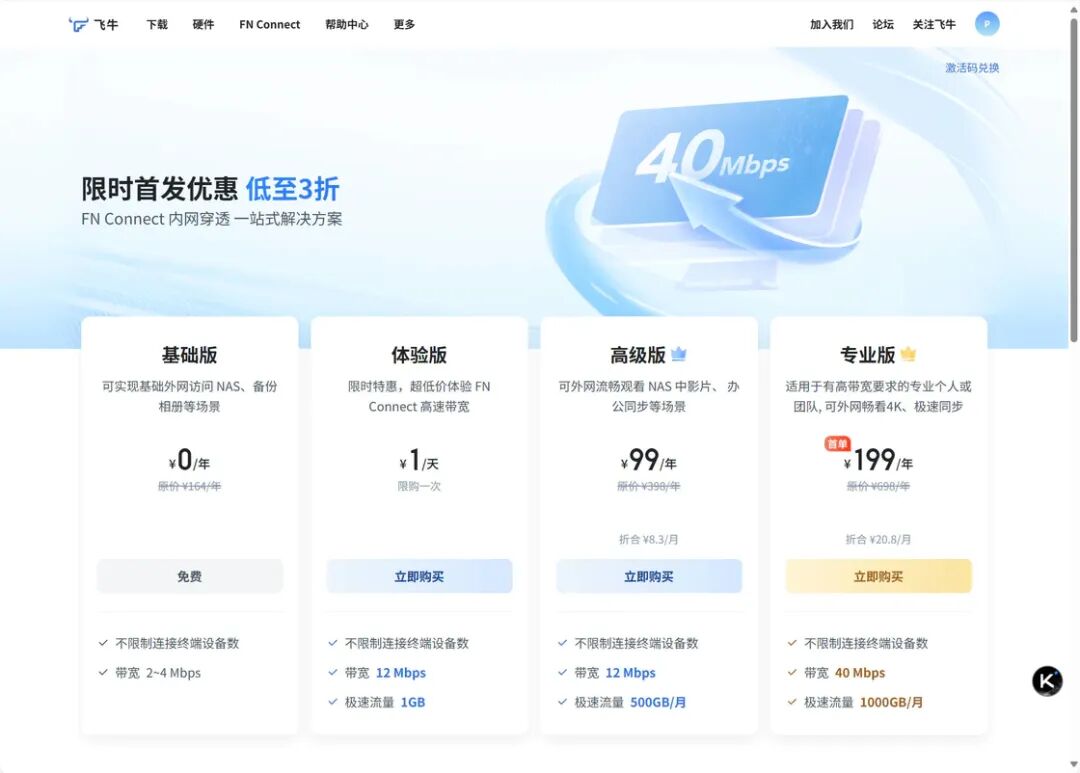
Task: Click the 折合 ¥8.3/月 text
Action: (x=649, y=539)
